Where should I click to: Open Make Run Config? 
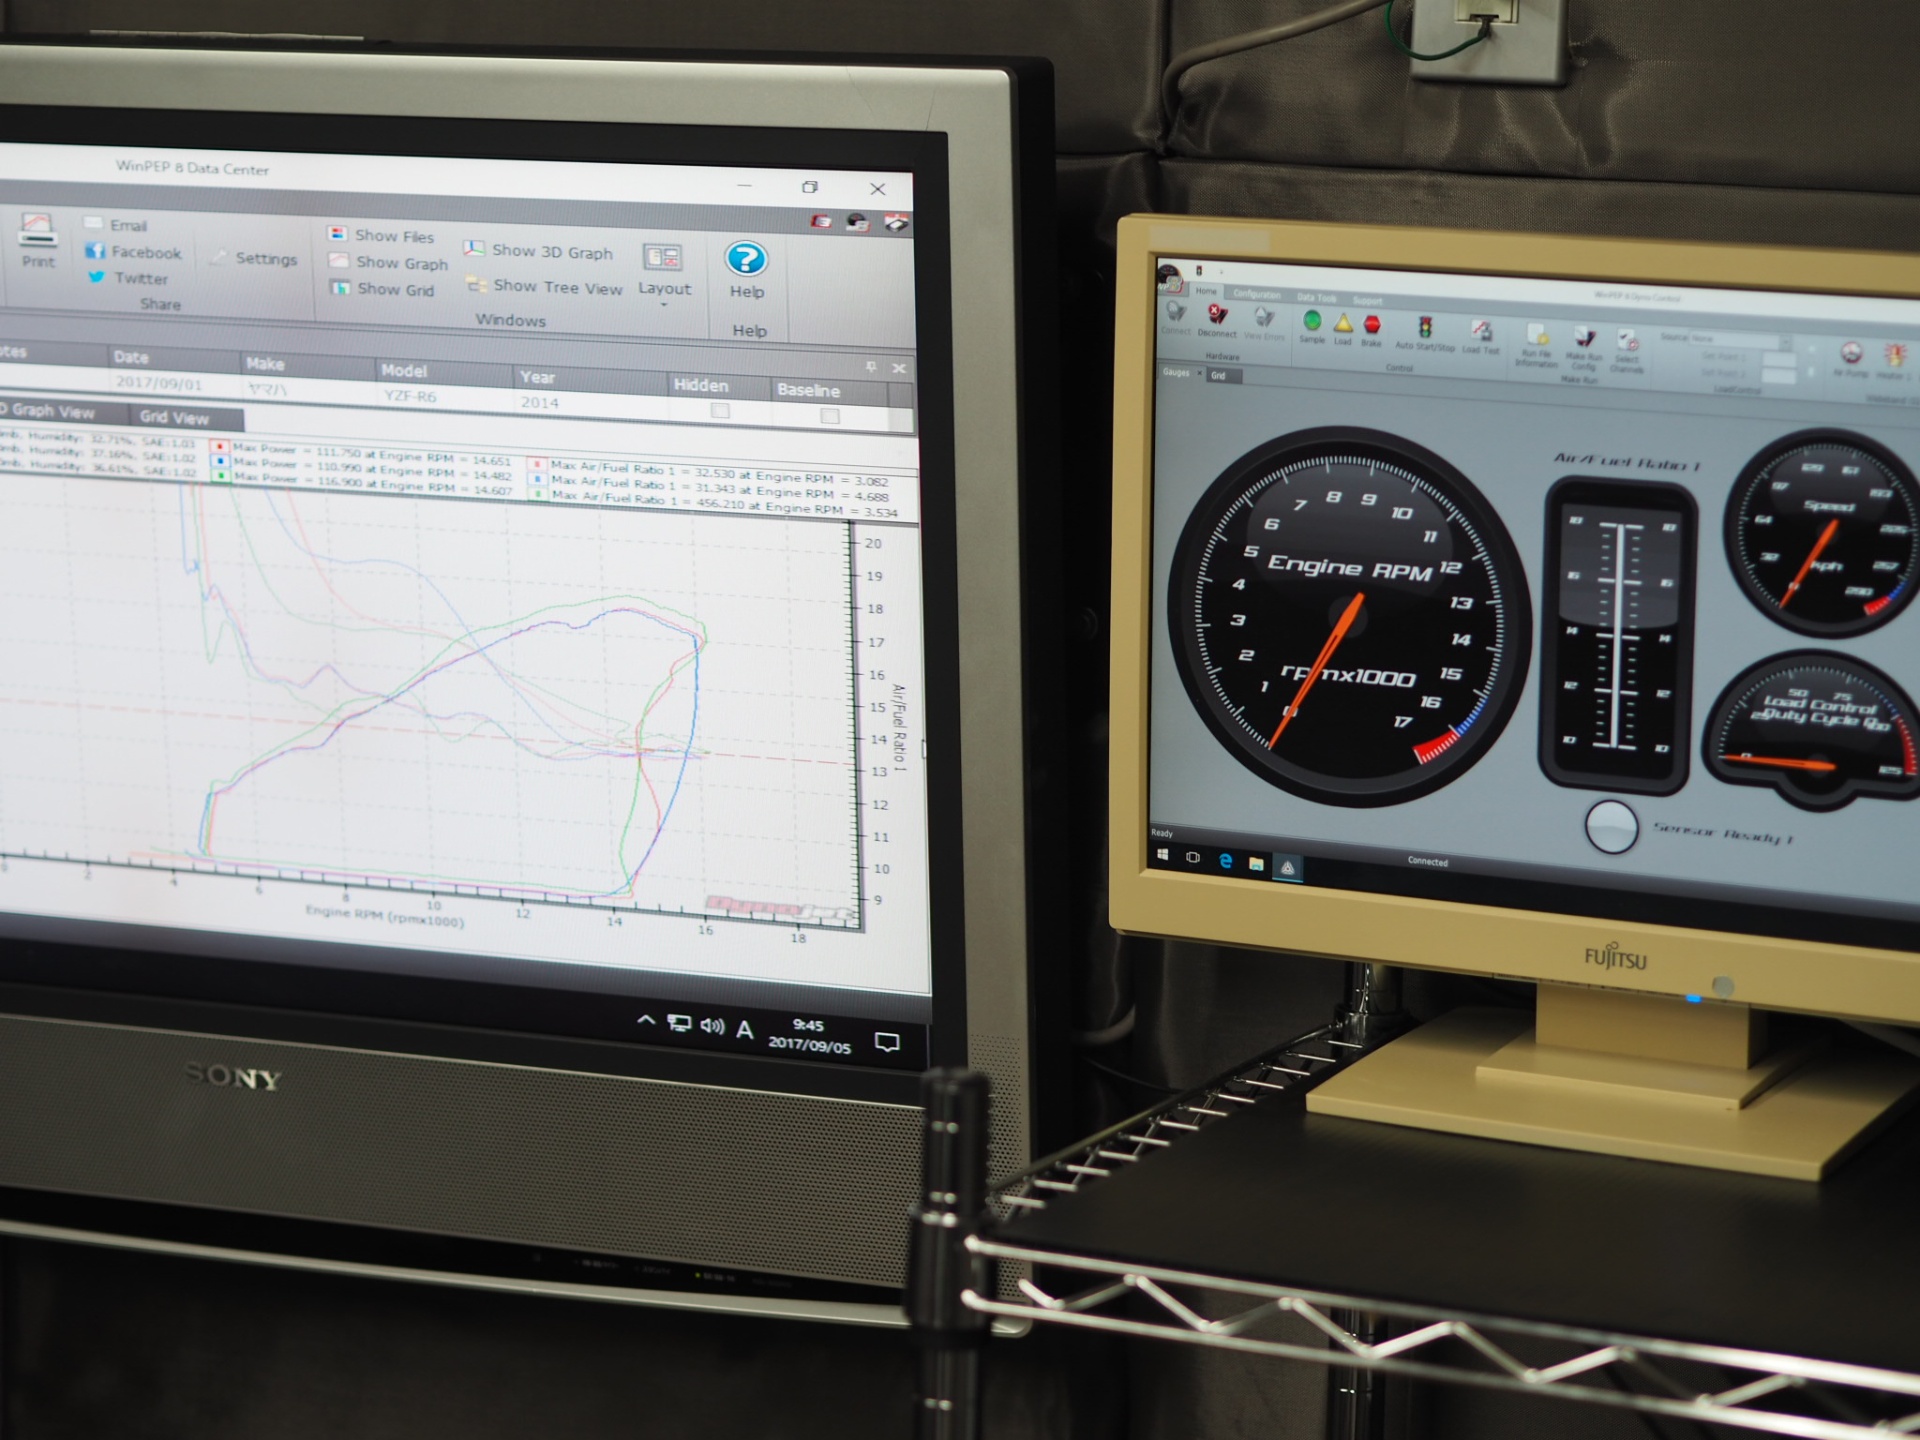tap(1584, 348)
